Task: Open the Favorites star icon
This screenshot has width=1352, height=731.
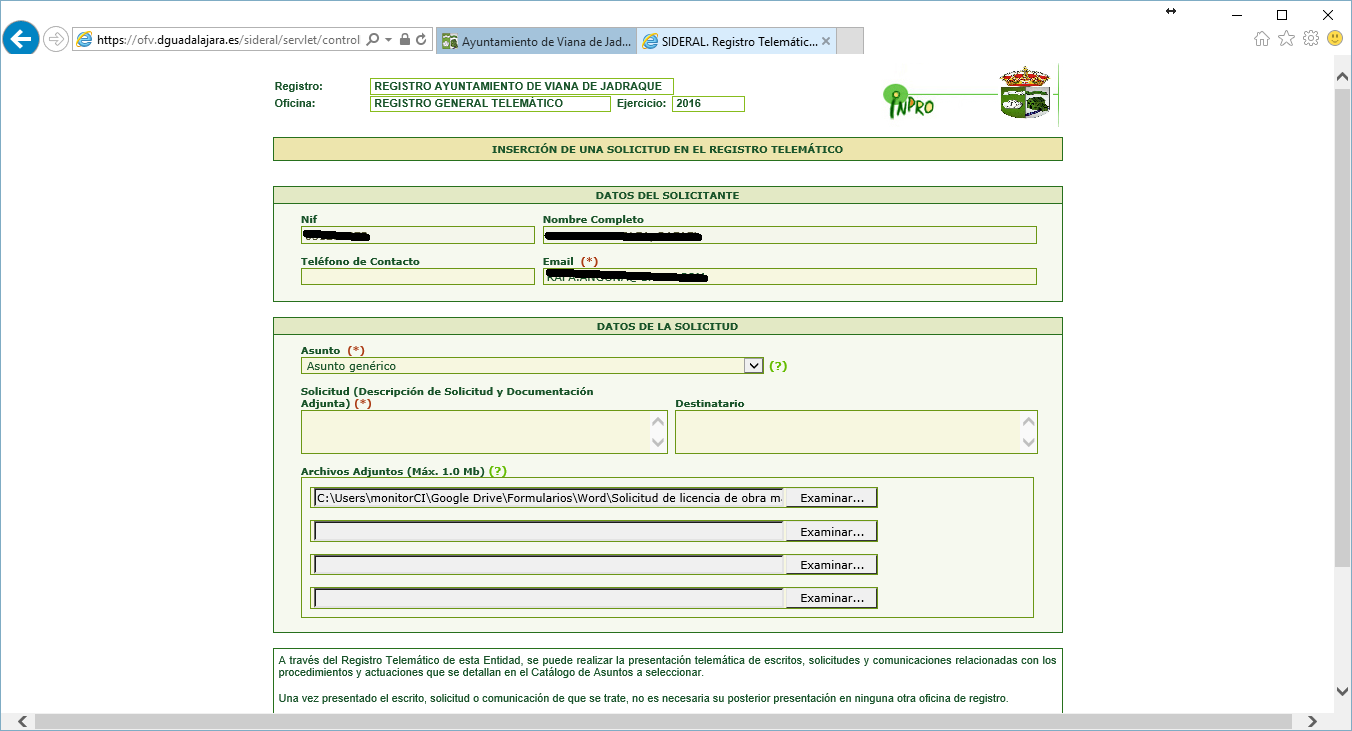Action: [x=1286, y=39]
